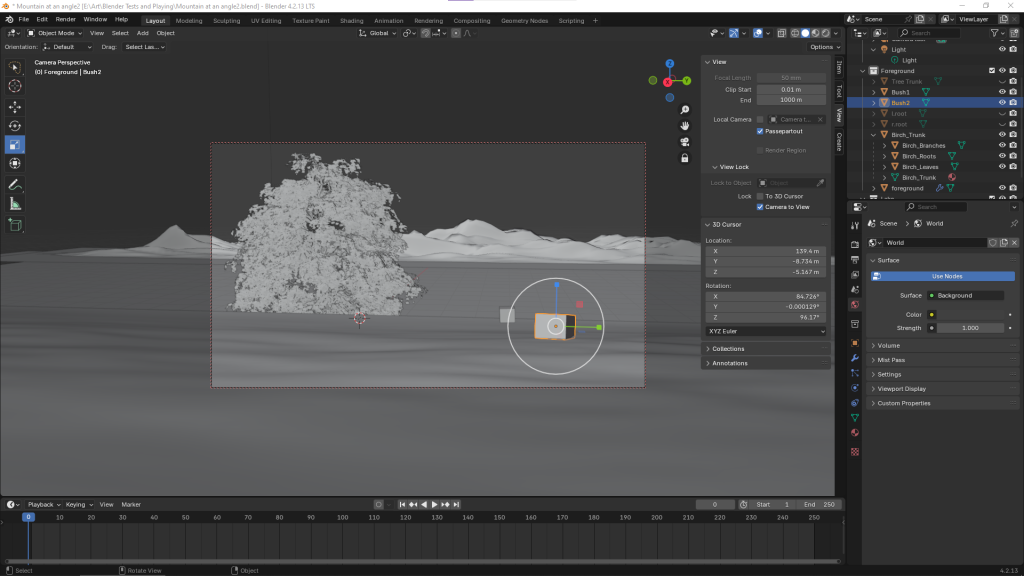Image resolution: width=1024 pixels, height=576 pixels.
Task: Select the Cursor tool
Action: tap(14, 86)
